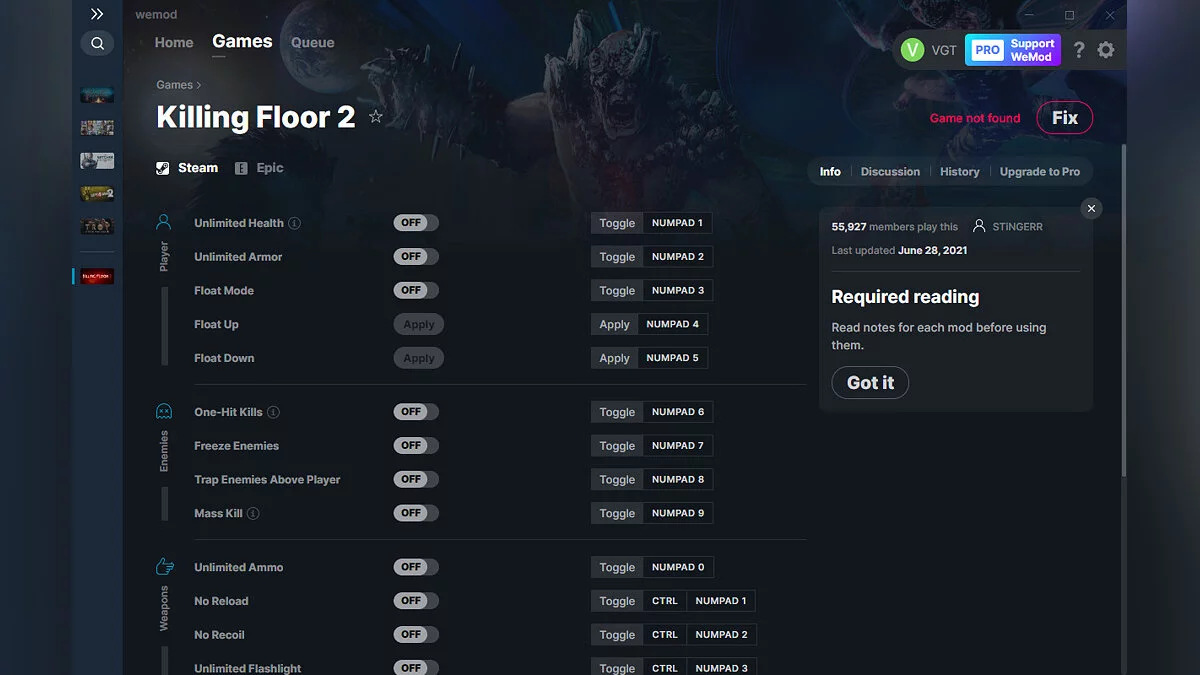The image size is (1200, 675).
Task: Change the NUMPAD 1 hotkey for Unlimited Health
Action: point(677,223)
